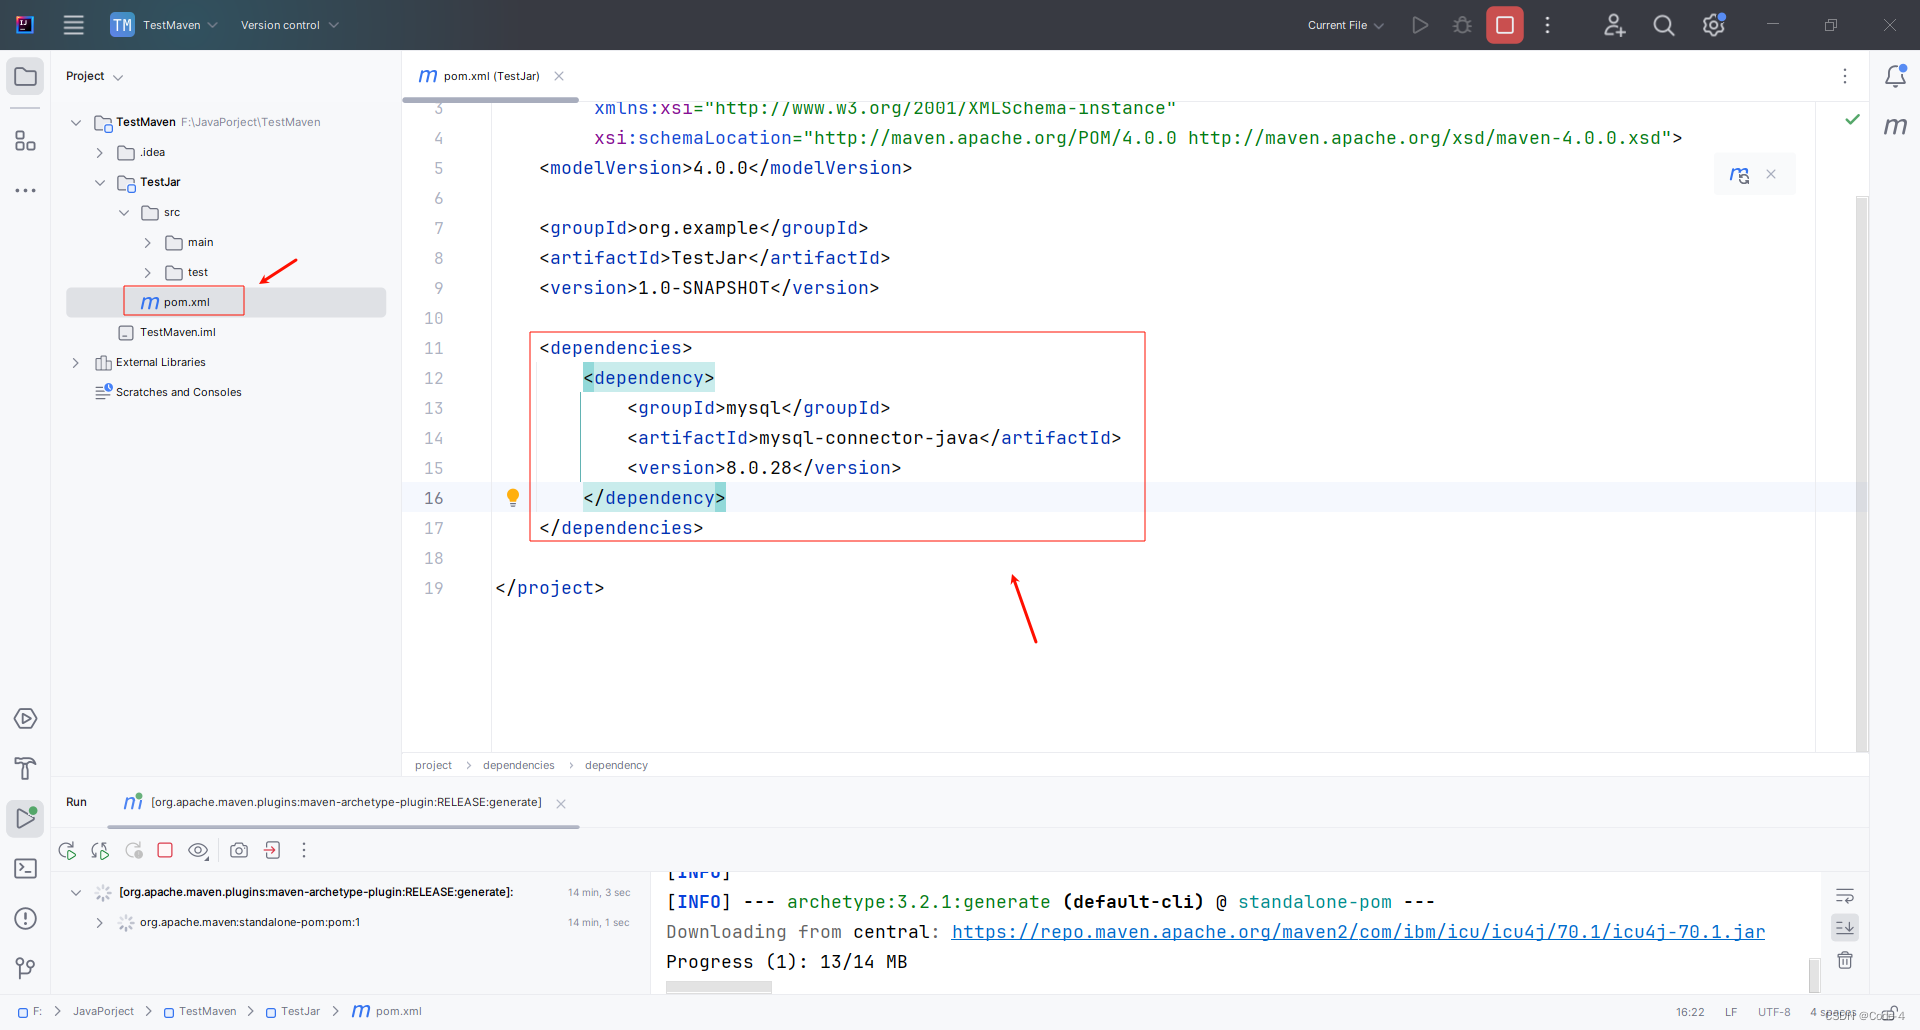Collapse archetype-plugin run tree node
This screenshot has width=1920, height=1030.
[x=76, y=892]
